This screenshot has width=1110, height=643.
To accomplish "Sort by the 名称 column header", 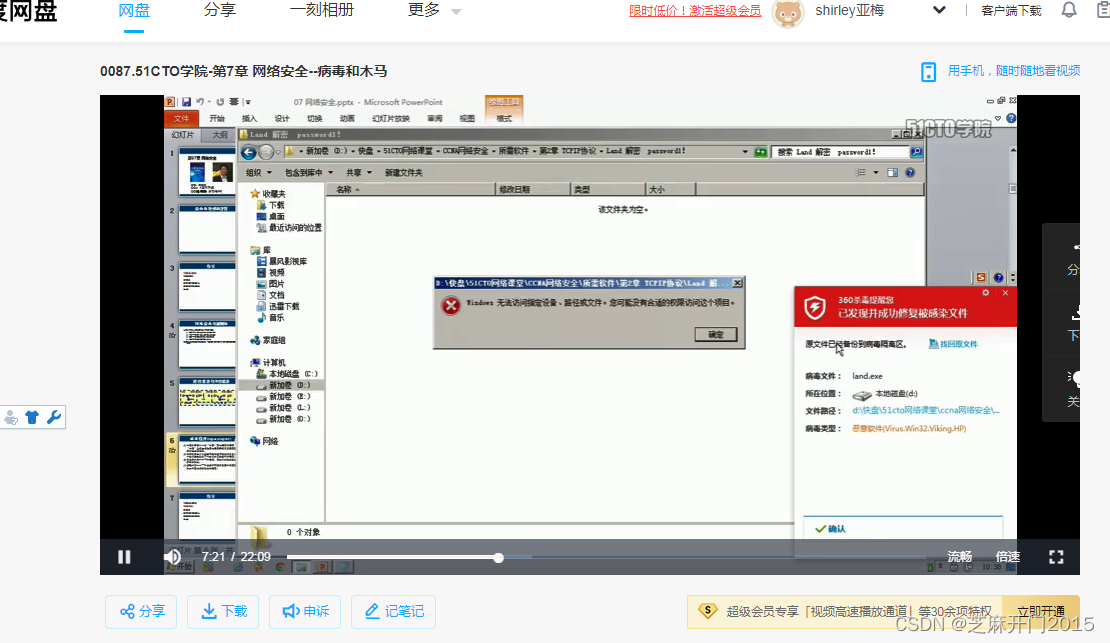I will point(411,189).
